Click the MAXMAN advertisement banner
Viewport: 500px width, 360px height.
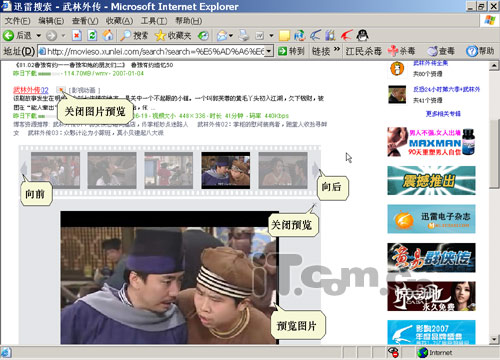[x=431, y=142]
